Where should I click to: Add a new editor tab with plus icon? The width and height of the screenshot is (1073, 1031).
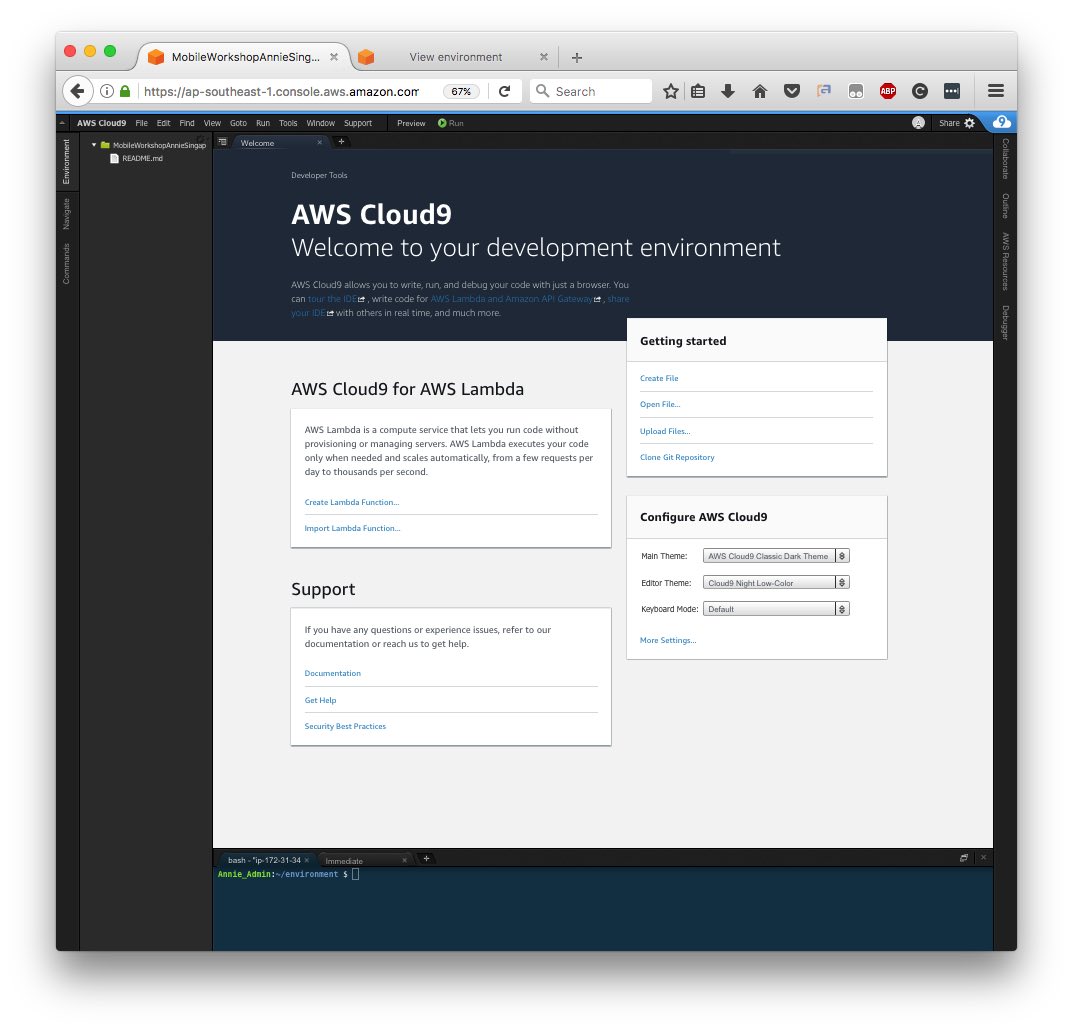coord(341,142)
